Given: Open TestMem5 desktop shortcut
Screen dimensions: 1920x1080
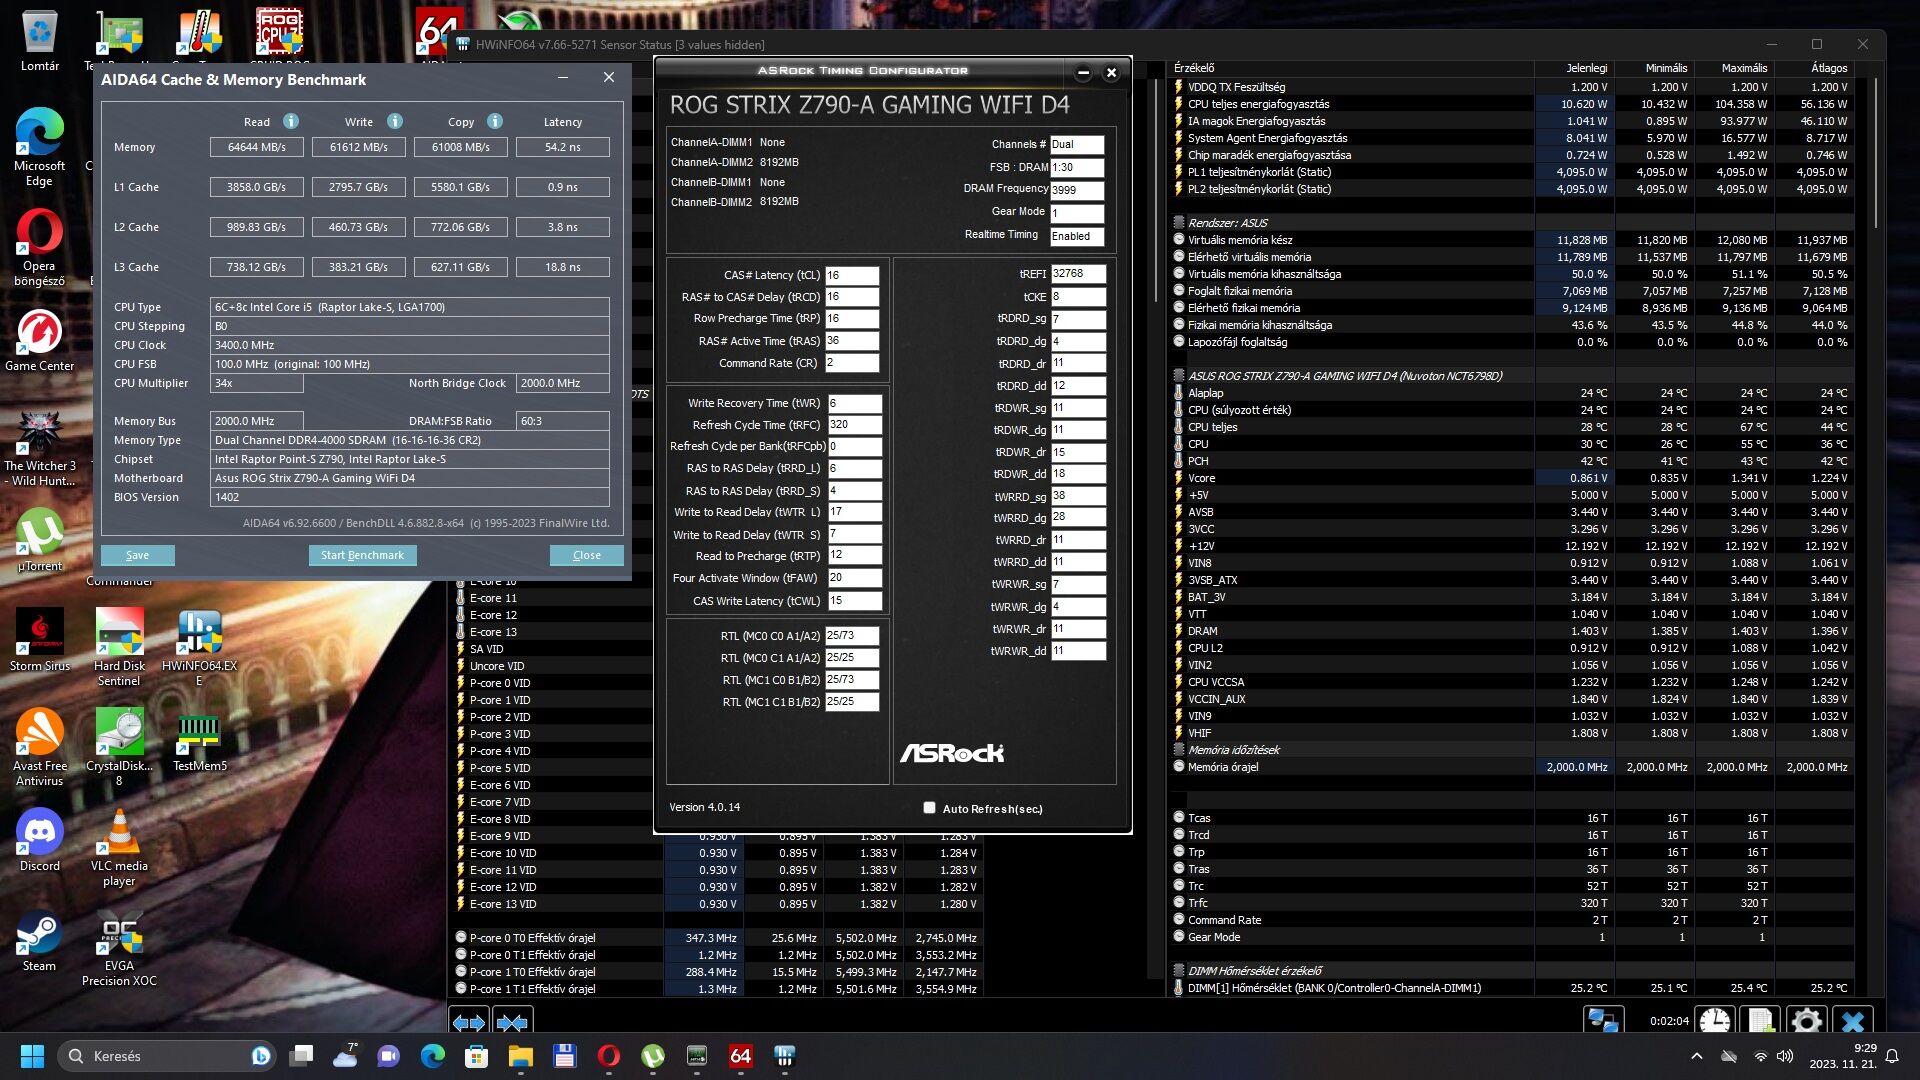Looking at the screenshot, I should [199, 740].
